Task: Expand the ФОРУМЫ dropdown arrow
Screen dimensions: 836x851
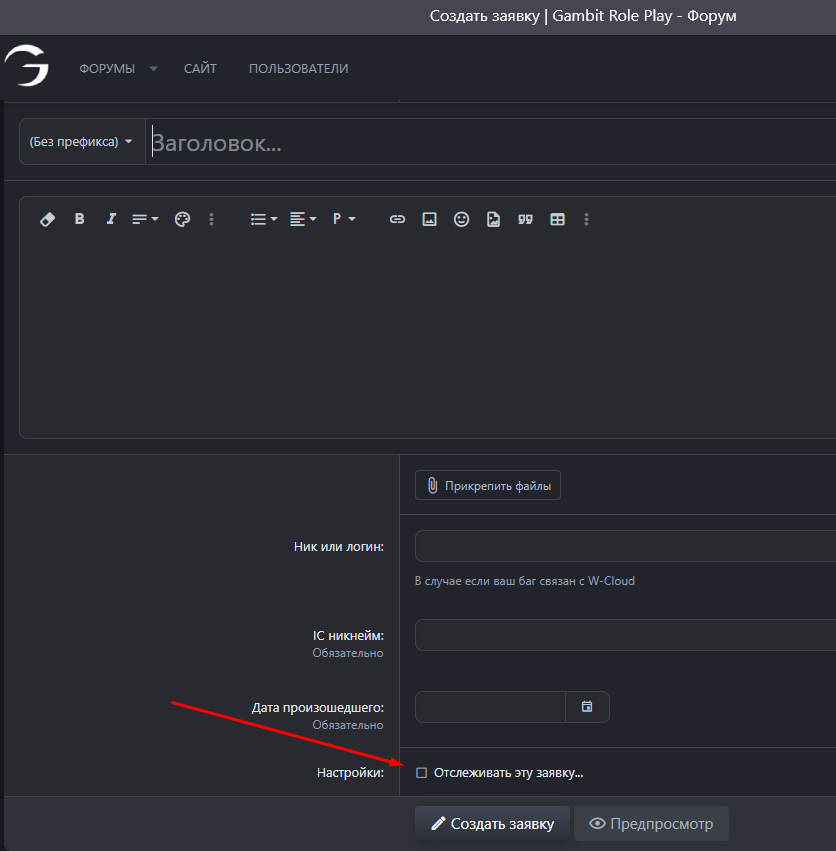Action: point(154,68)
